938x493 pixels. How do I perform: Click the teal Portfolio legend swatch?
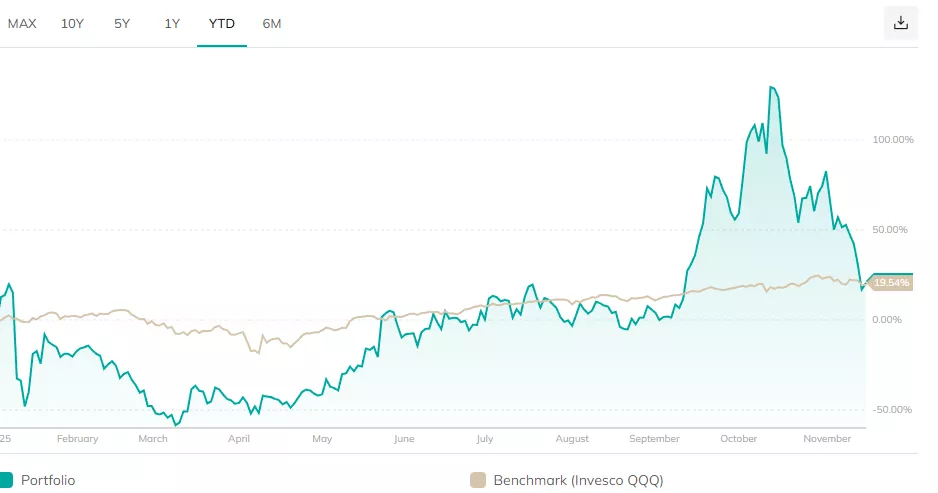(6, 480)
